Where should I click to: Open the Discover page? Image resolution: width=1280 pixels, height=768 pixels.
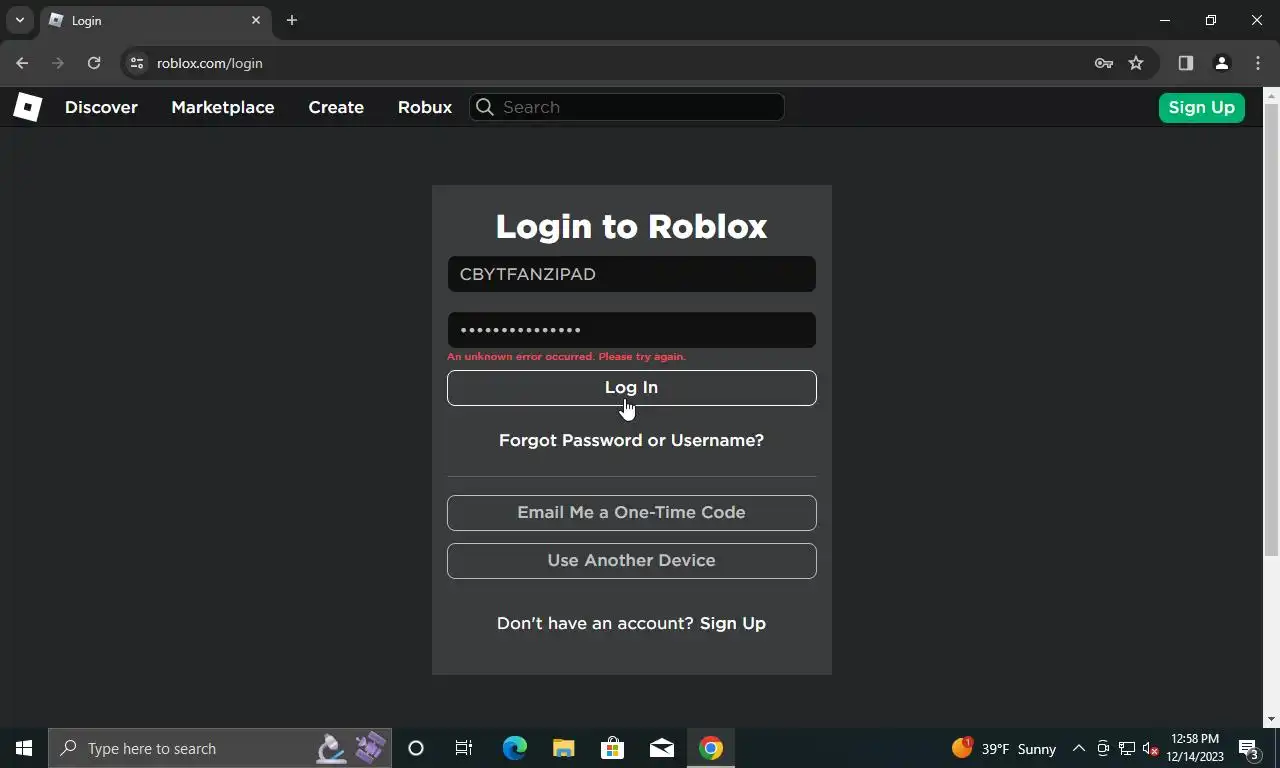(101, 107)
